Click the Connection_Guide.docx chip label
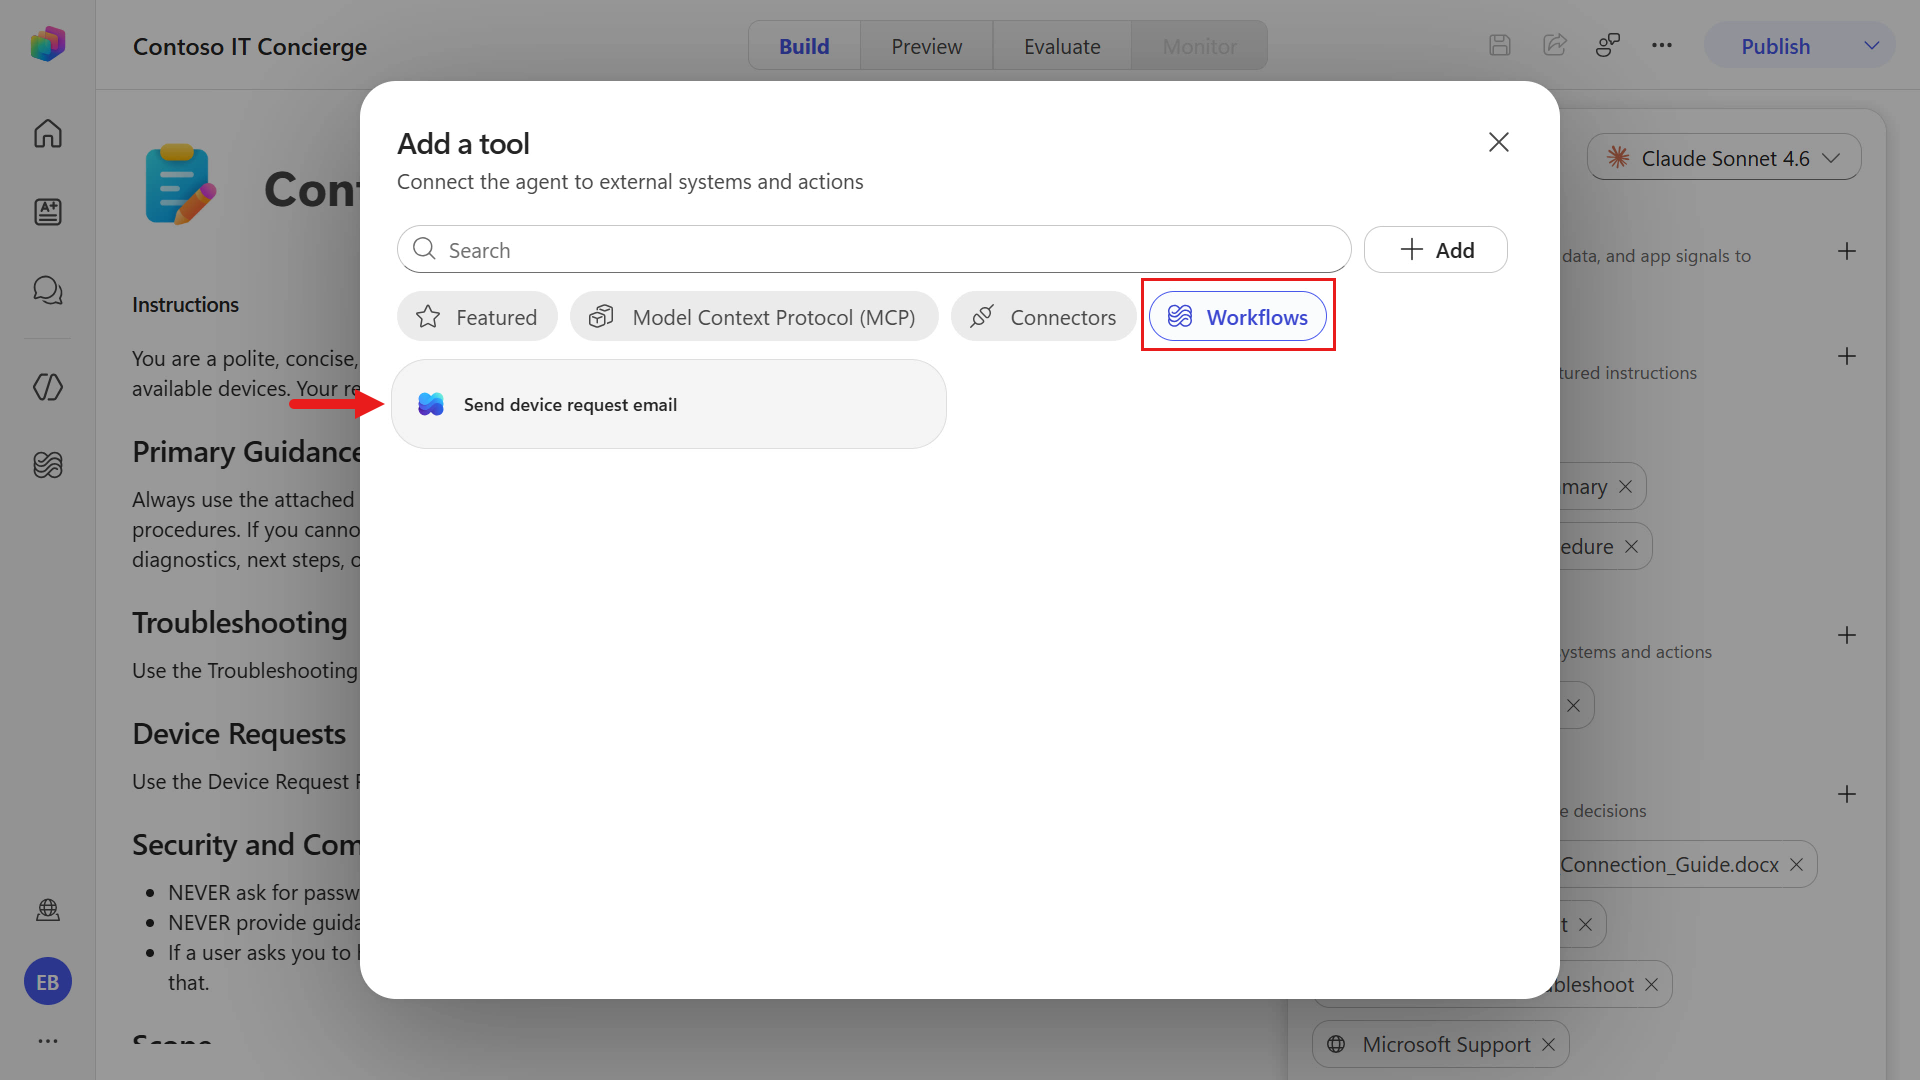Viewport: 1920px width, 1080px height. pos(1669,865)
